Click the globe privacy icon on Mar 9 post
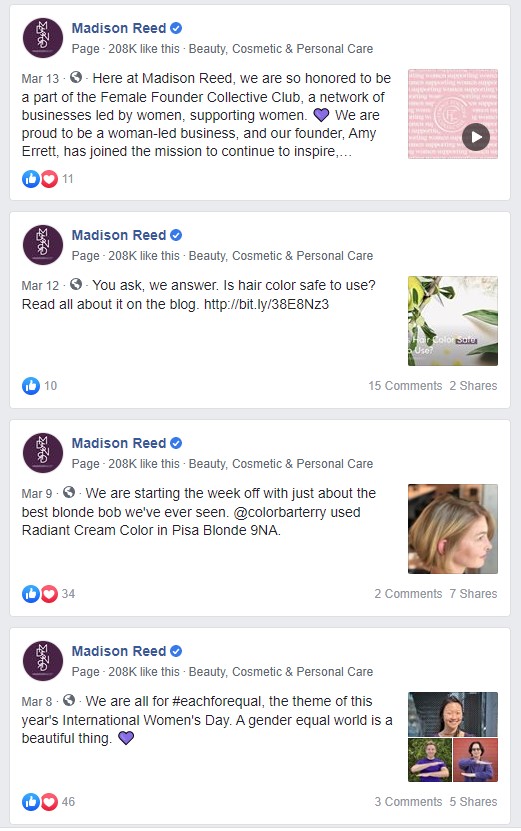 [69, 492]
